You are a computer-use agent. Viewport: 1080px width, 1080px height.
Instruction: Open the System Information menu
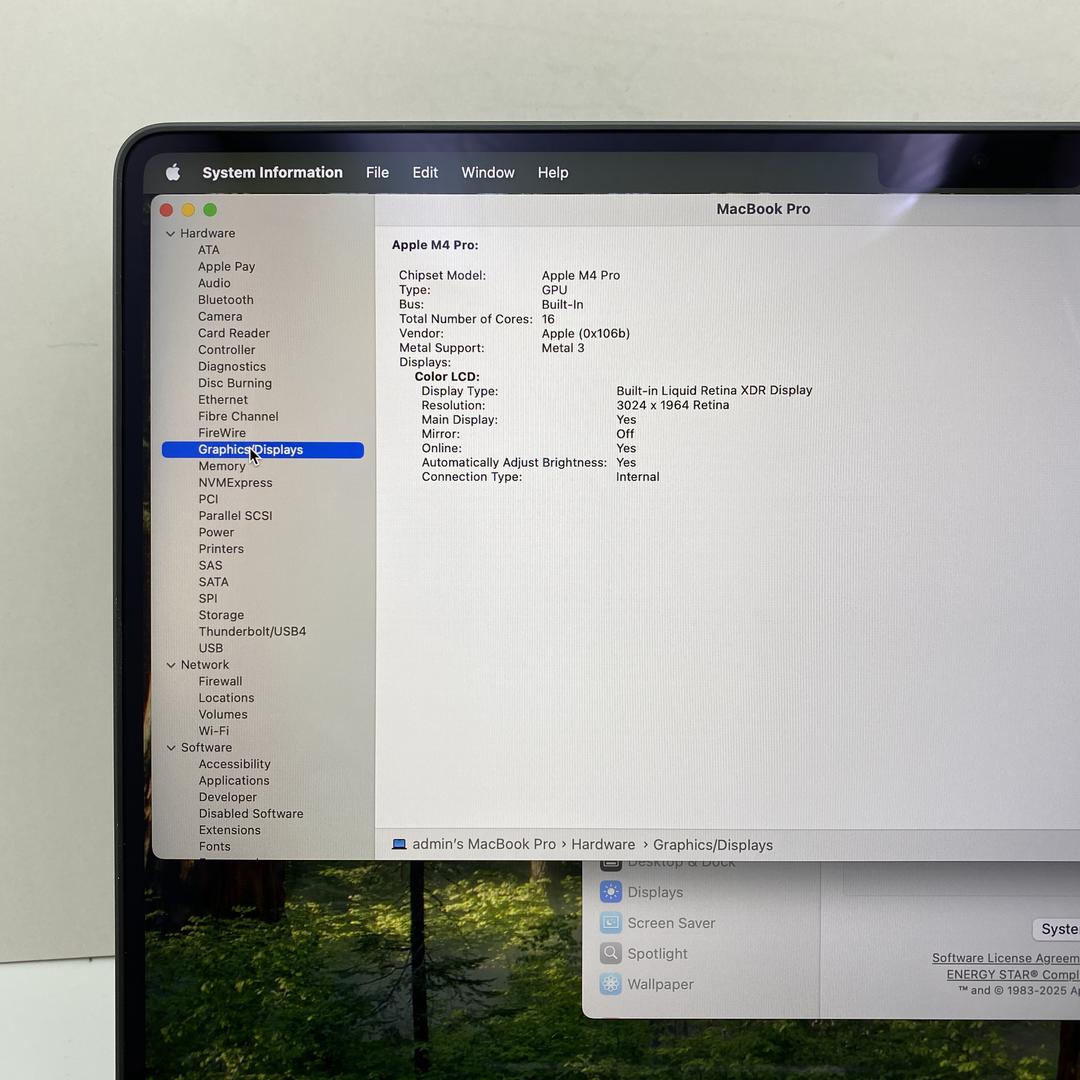tap(272, 172)
